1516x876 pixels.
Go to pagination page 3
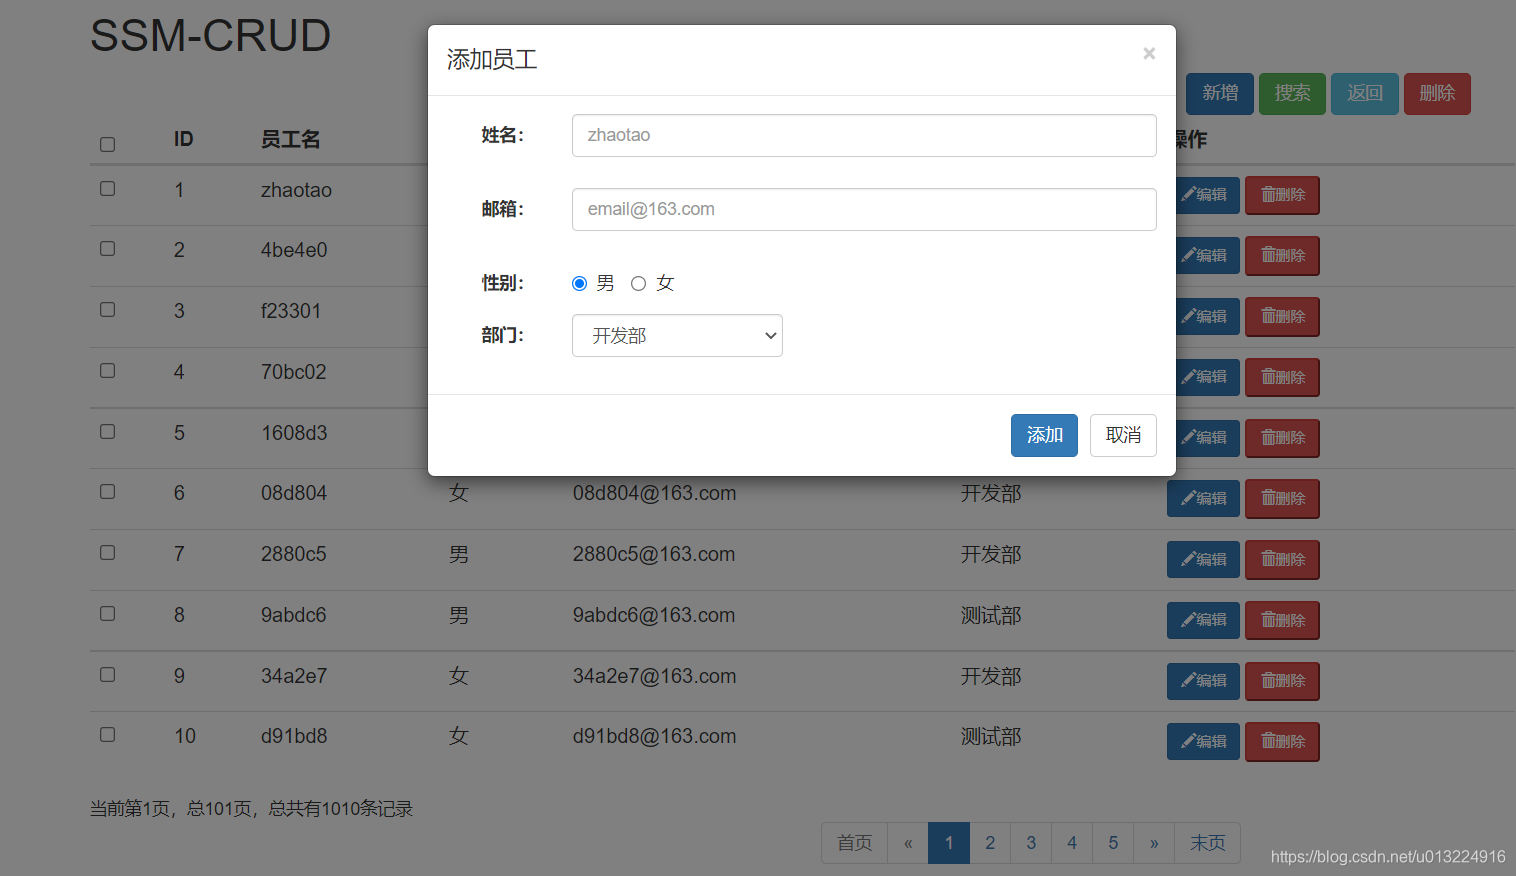(x=1031, y=843)
